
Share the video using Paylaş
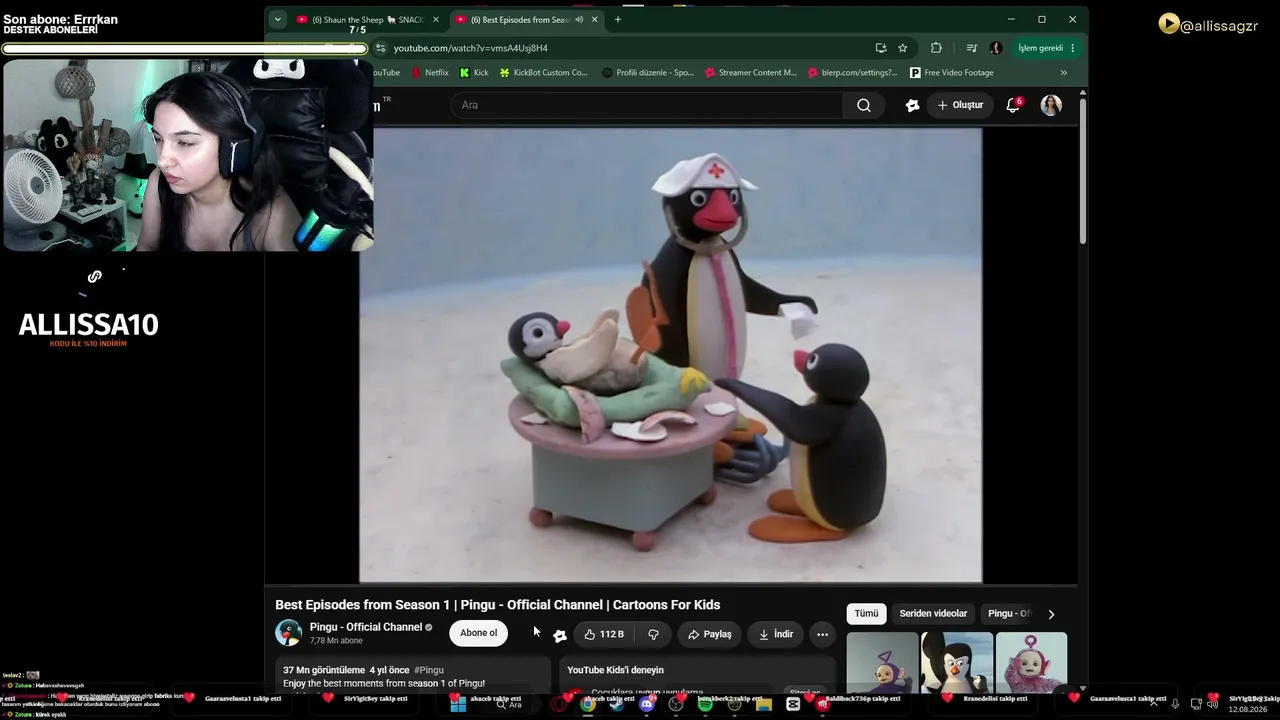[710, 634]
